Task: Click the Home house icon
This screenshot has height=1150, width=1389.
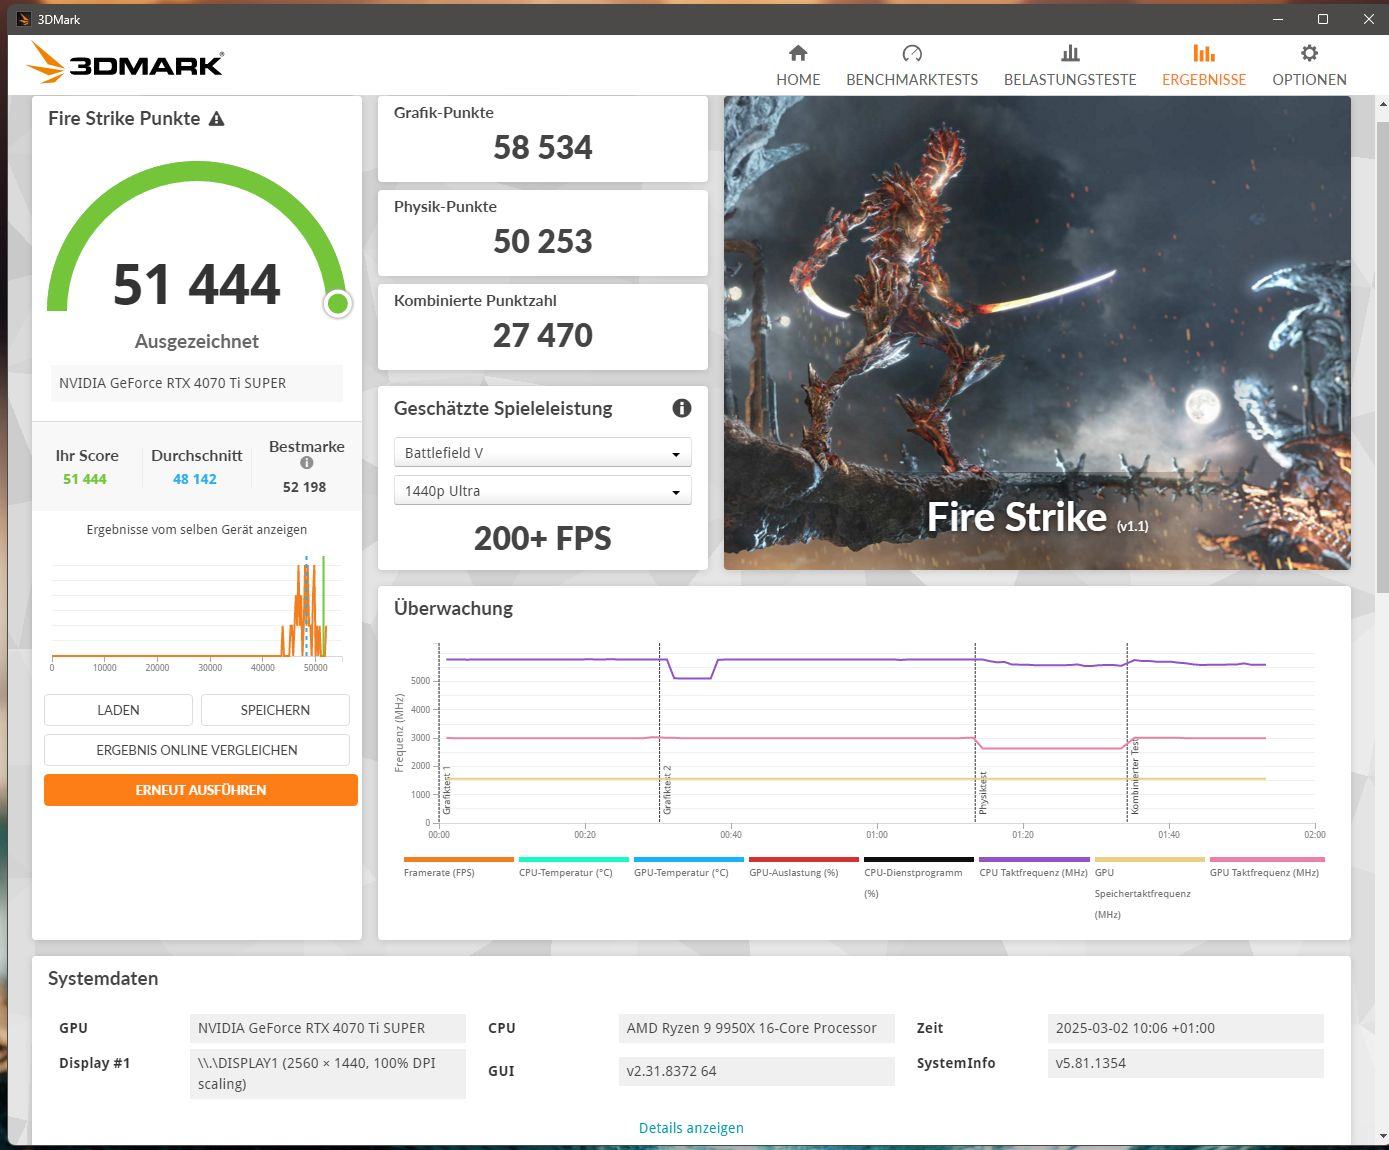Action: click(798, 53)
